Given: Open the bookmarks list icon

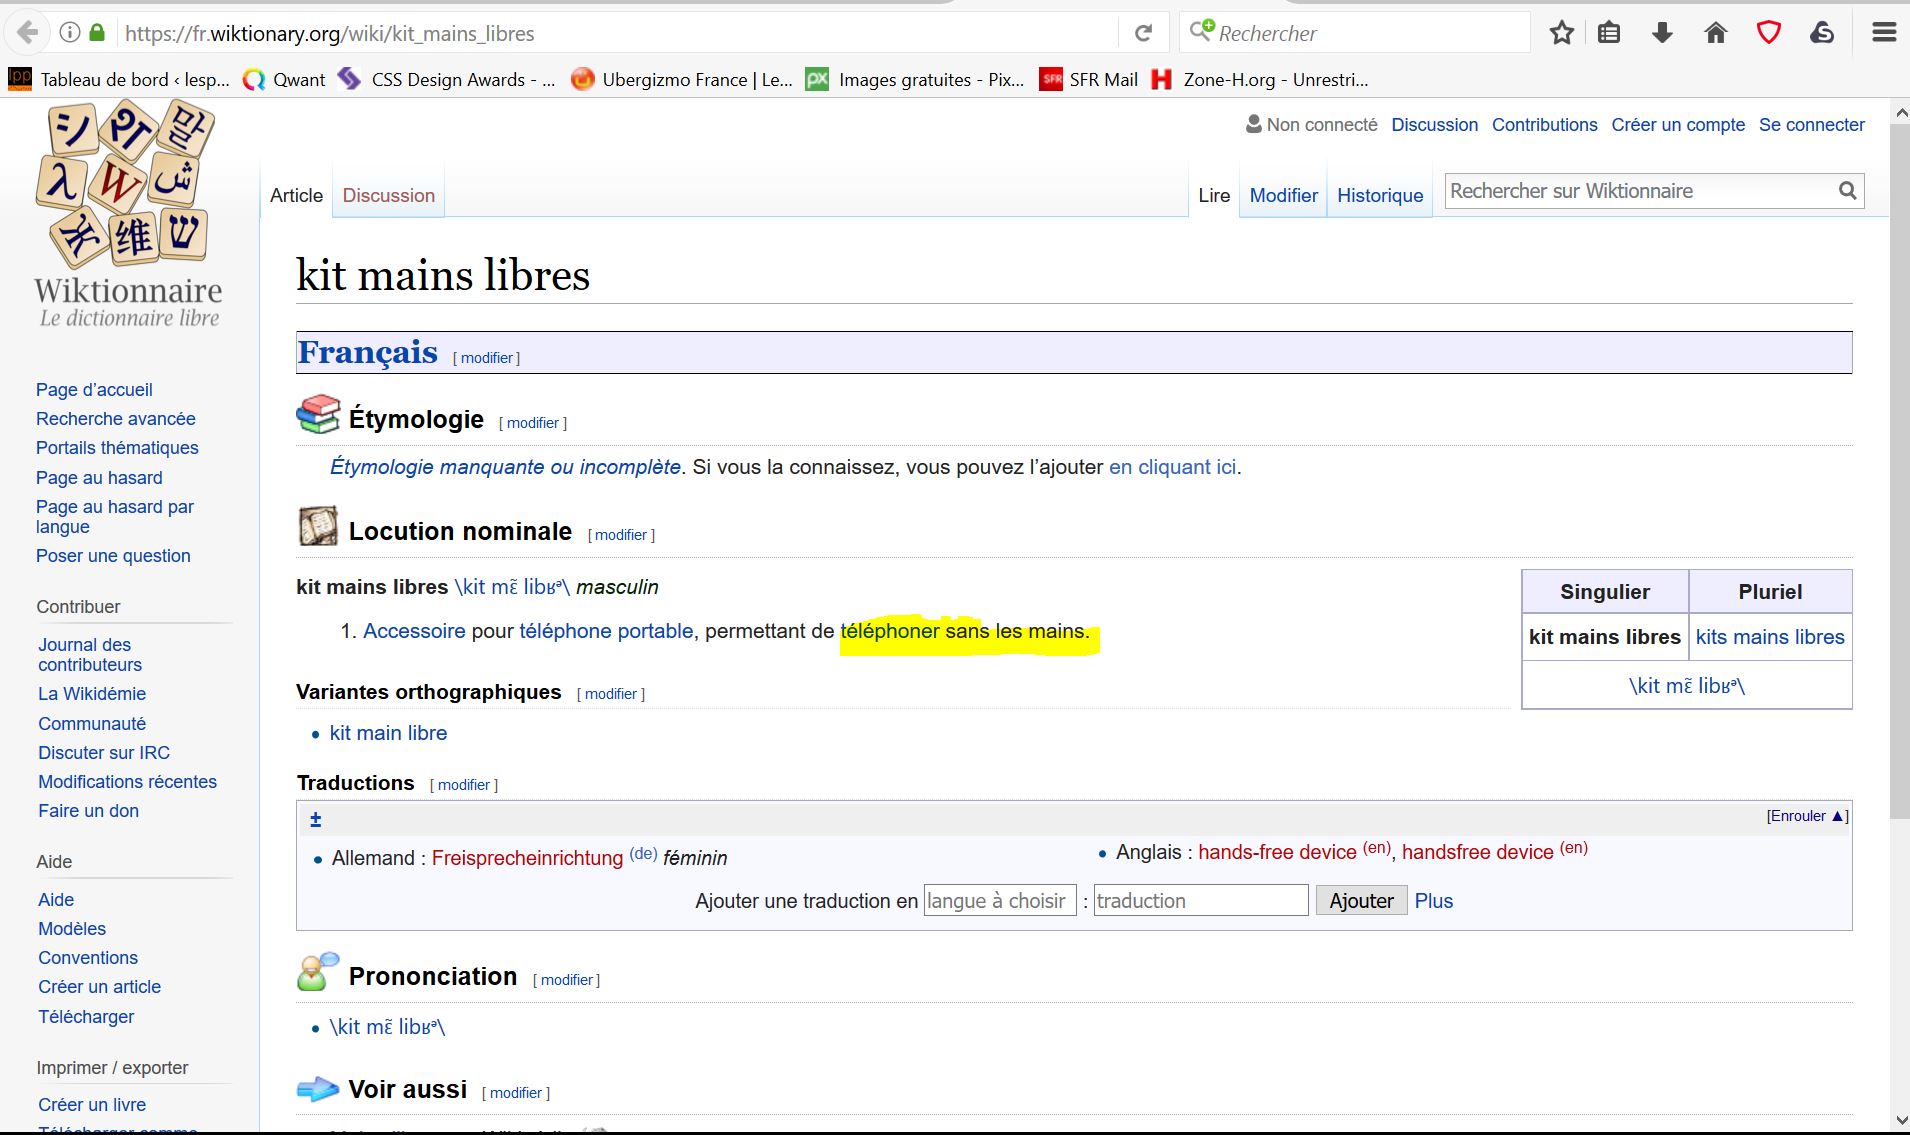Looking at the screenshot, I should coord(1608,33).
